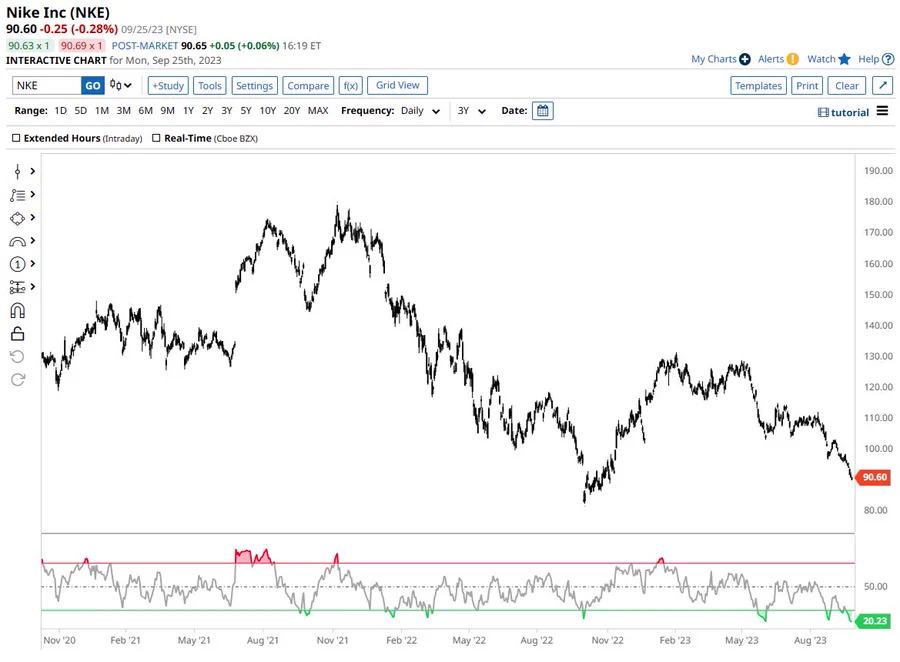Click the Compare button
This screenshot has width=900, height=662.
tap(308, 86)
